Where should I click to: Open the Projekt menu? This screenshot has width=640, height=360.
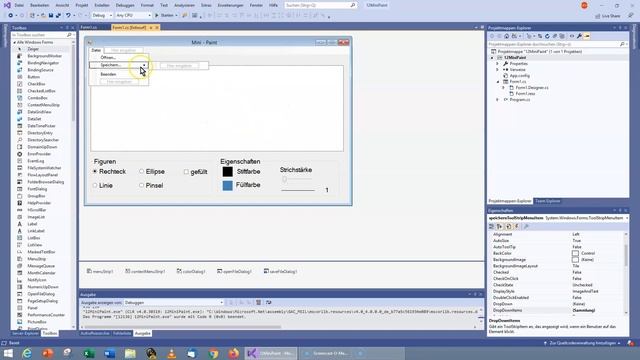[x=82, y=5]
